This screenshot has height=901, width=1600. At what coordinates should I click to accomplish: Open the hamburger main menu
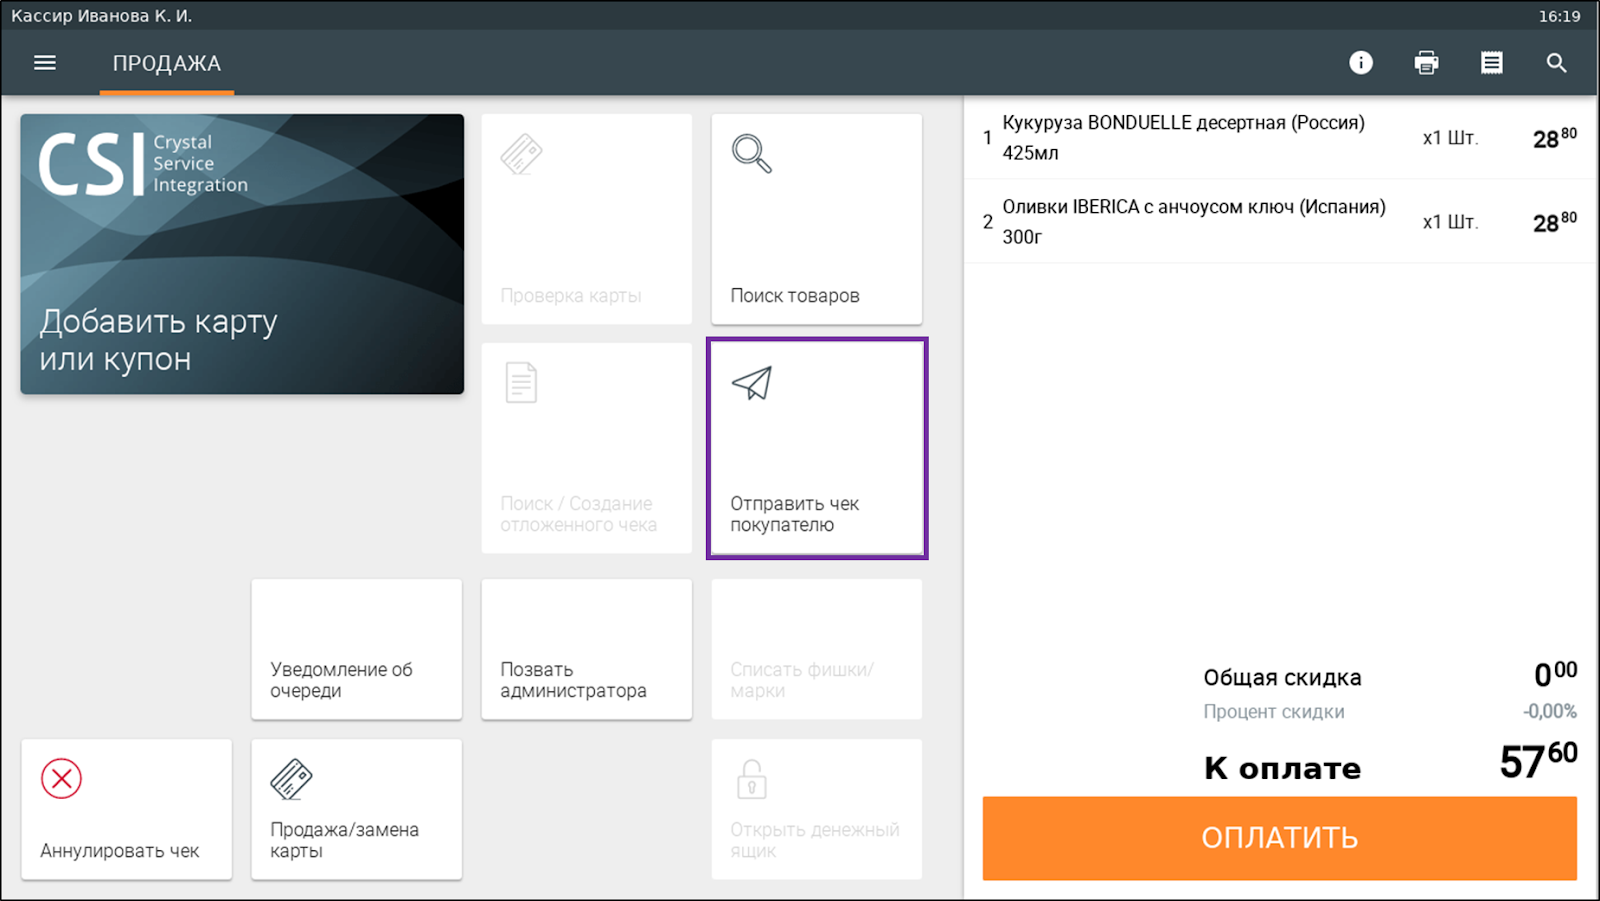point(45,63)
